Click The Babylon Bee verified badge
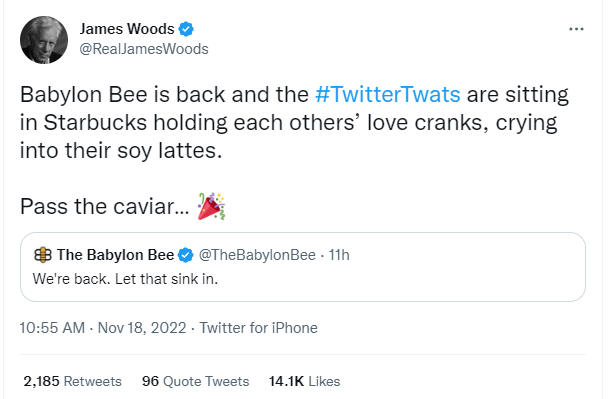The width and height of the screenshot is (609, 399). [x=186, y=255]
